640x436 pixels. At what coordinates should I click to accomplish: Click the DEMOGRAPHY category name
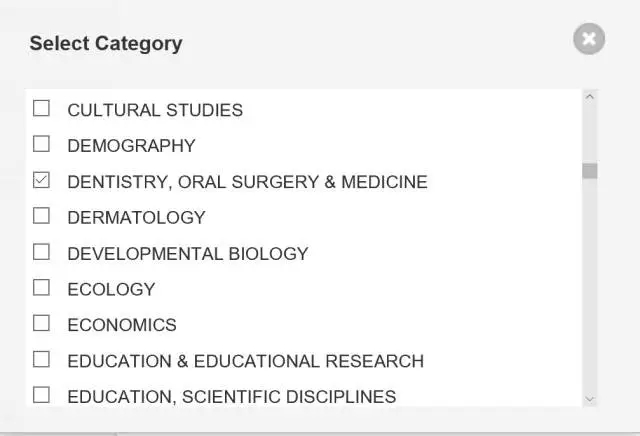[x=131, y=146]
